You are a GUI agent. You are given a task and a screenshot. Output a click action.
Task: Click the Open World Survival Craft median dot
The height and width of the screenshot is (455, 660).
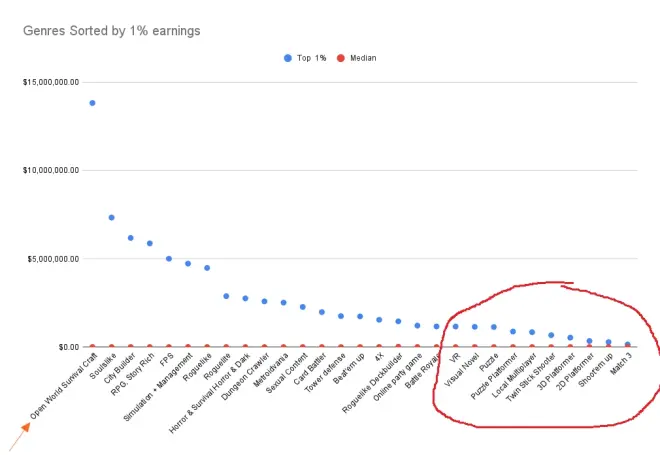pyautogui.click(x=92, y=347)
